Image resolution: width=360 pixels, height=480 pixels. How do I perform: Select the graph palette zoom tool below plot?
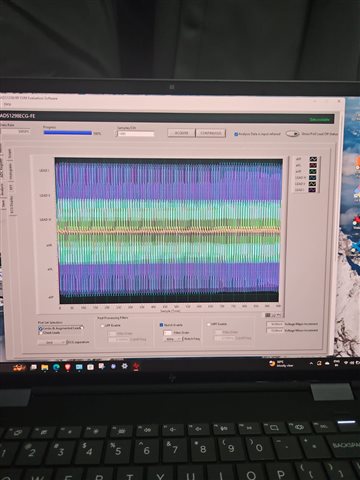point(275,315)
